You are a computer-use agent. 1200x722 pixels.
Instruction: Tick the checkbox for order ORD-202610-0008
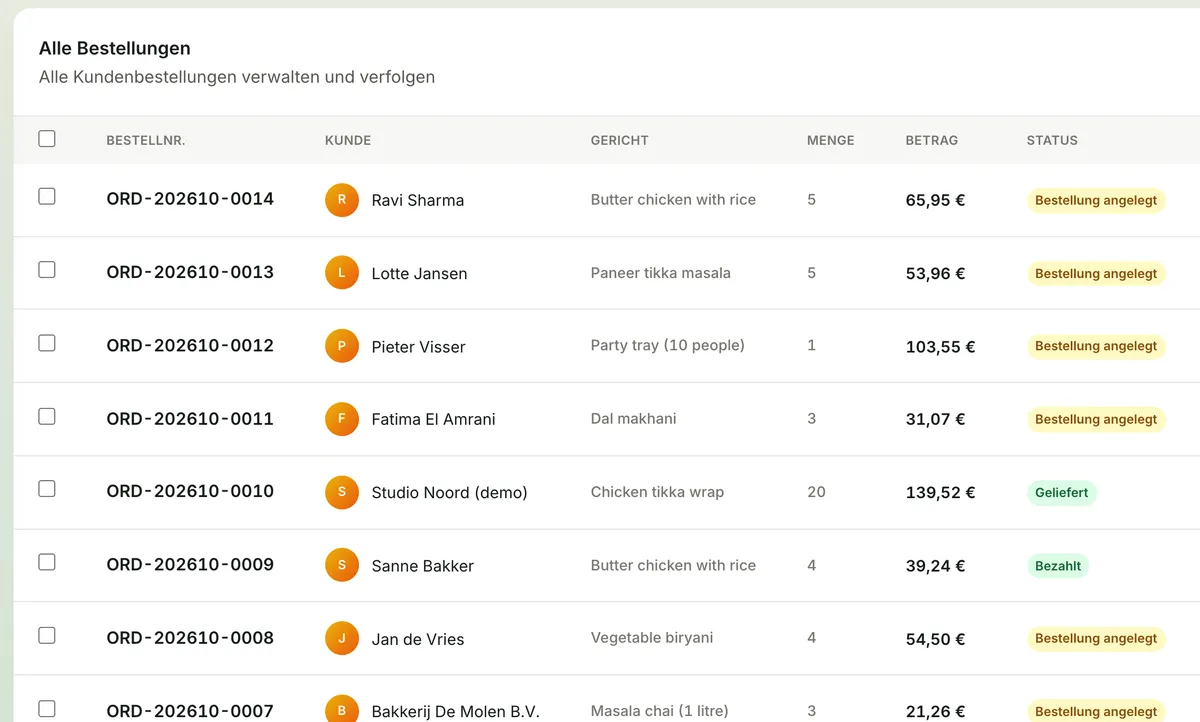[x=47, y=635]
